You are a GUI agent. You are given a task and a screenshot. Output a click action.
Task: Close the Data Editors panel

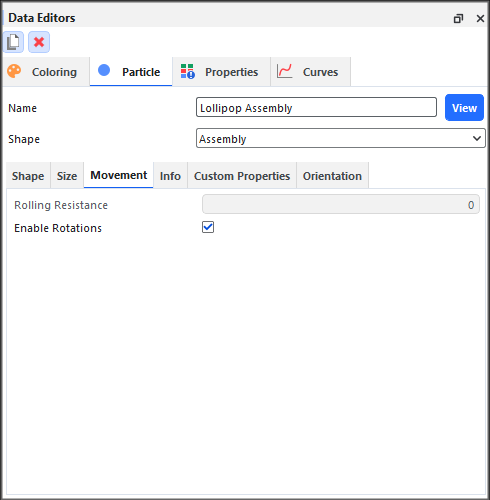[x=480, y=19]
